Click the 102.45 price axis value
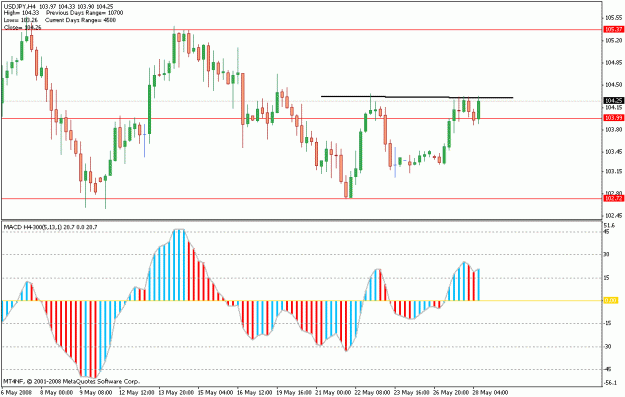The height and width of the screenshot is (397, 625). (614, 216)
